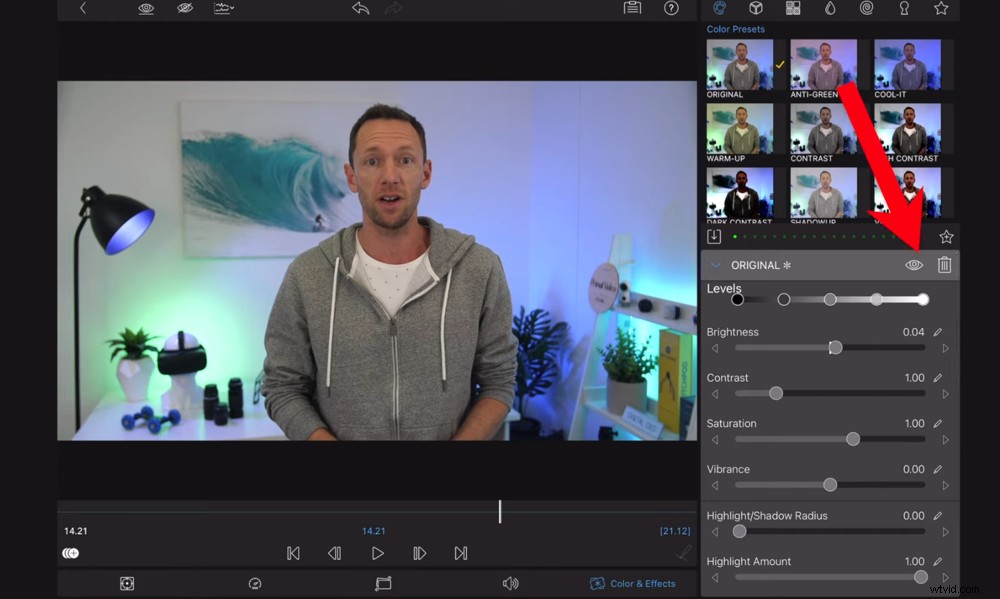Click the Saturation slider handle
1000x599 pixels.
pyautogui.click(x=852, y=438)
